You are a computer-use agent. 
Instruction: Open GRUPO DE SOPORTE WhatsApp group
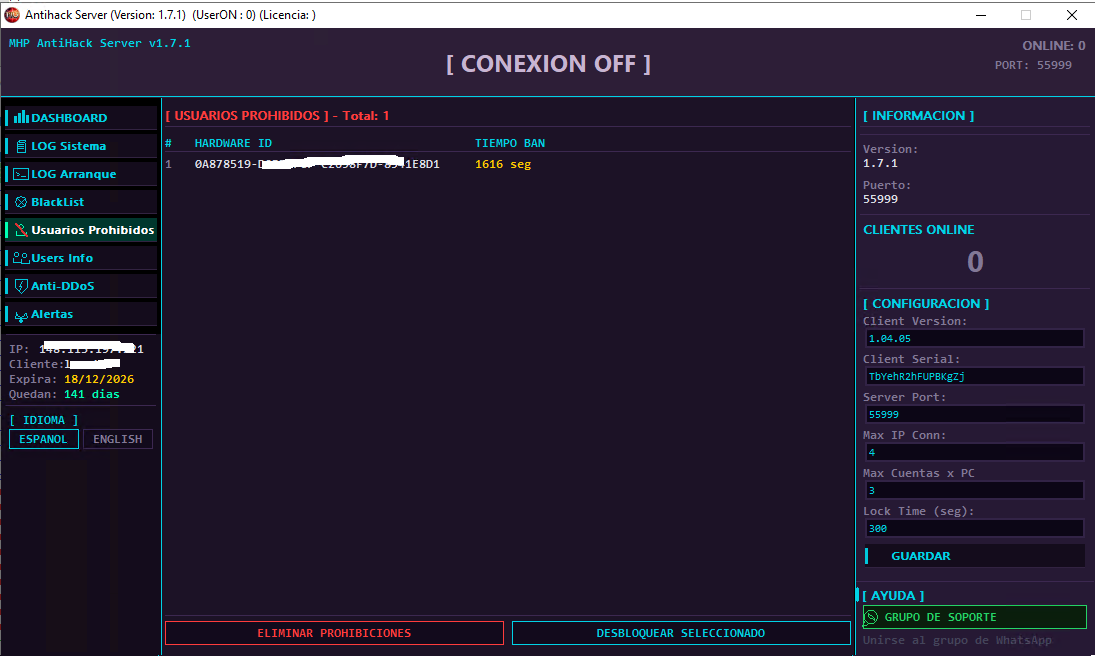tap(974, 617)
